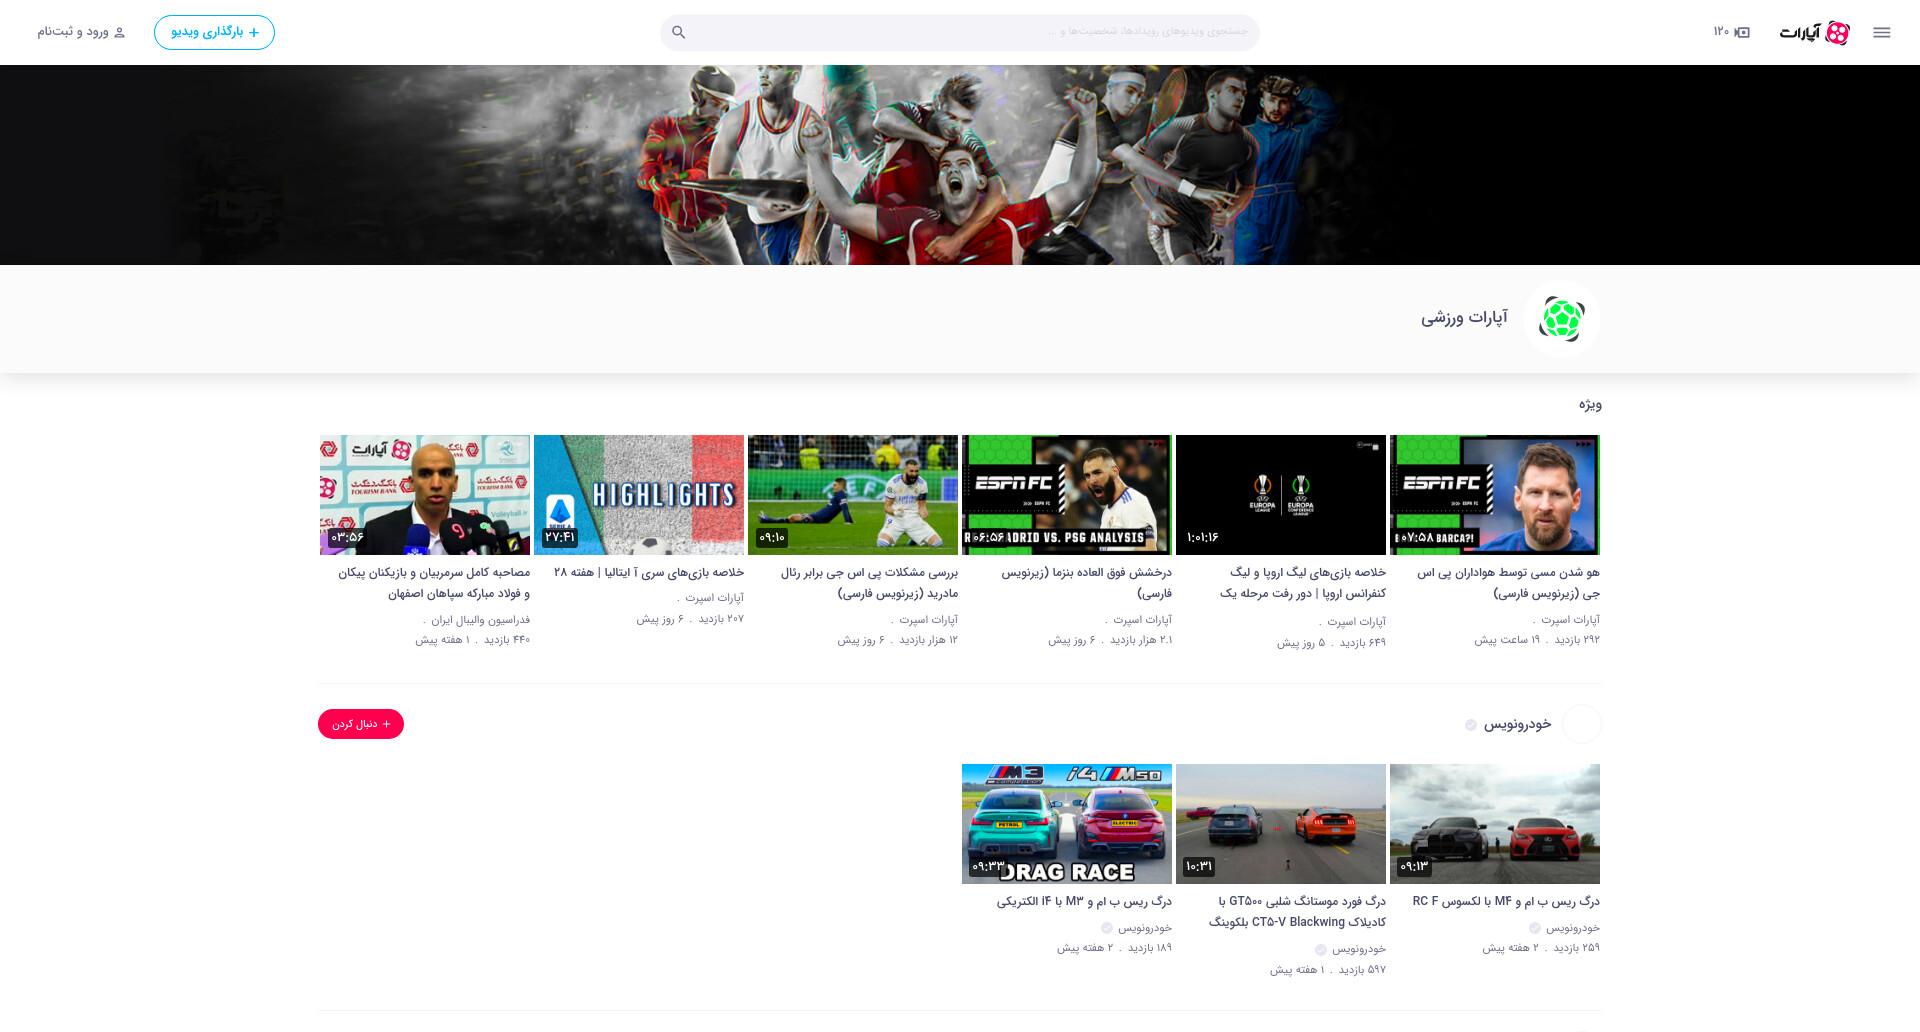Click the Messi booed video title

[1508, 583]
